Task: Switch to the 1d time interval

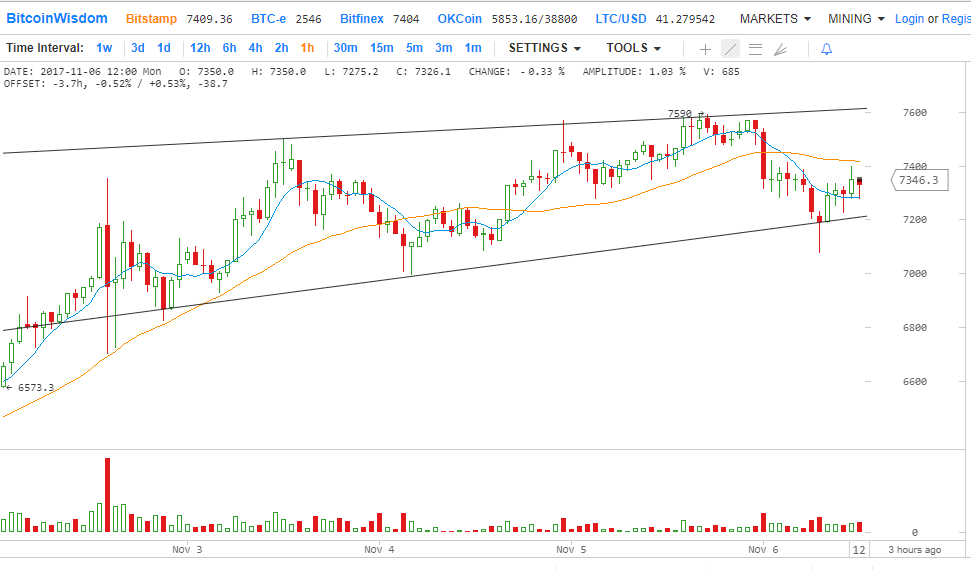Action: click(x=163, y=48)
